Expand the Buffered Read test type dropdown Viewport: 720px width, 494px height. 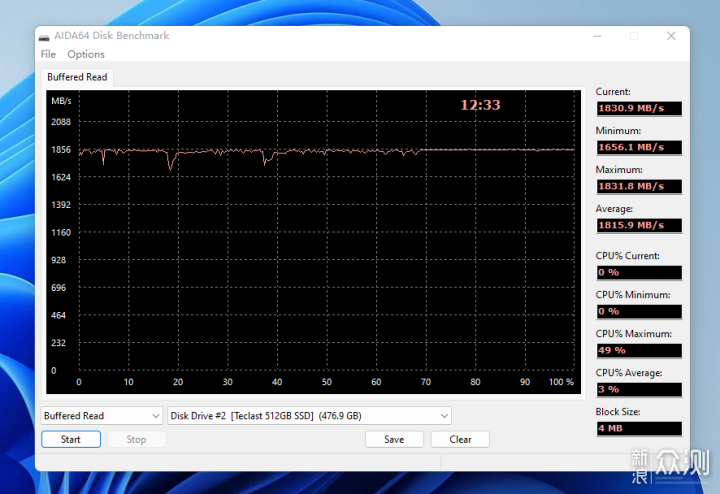pos(101,415)
